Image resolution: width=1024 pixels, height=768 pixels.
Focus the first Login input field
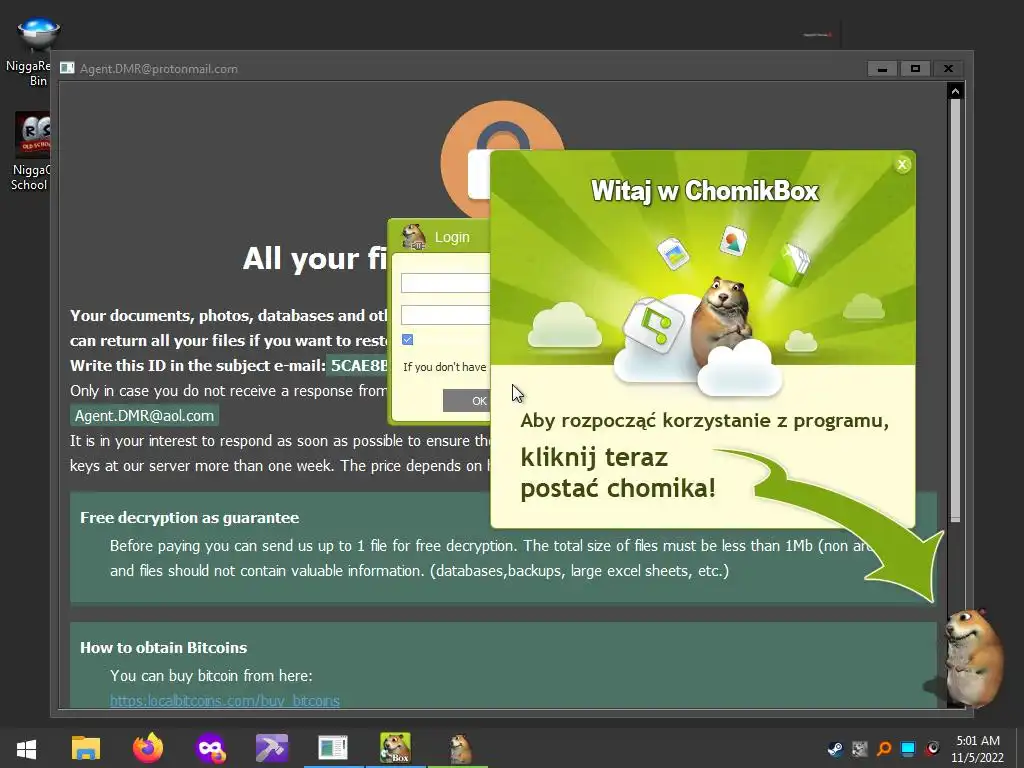click(445, 283)
